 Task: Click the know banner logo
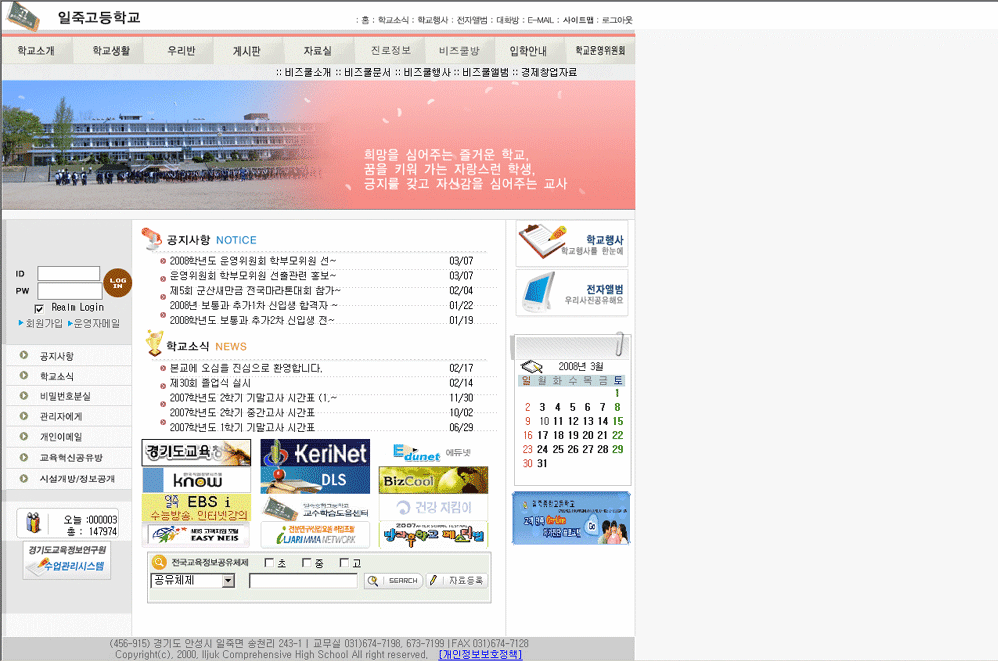coord(196,480)
